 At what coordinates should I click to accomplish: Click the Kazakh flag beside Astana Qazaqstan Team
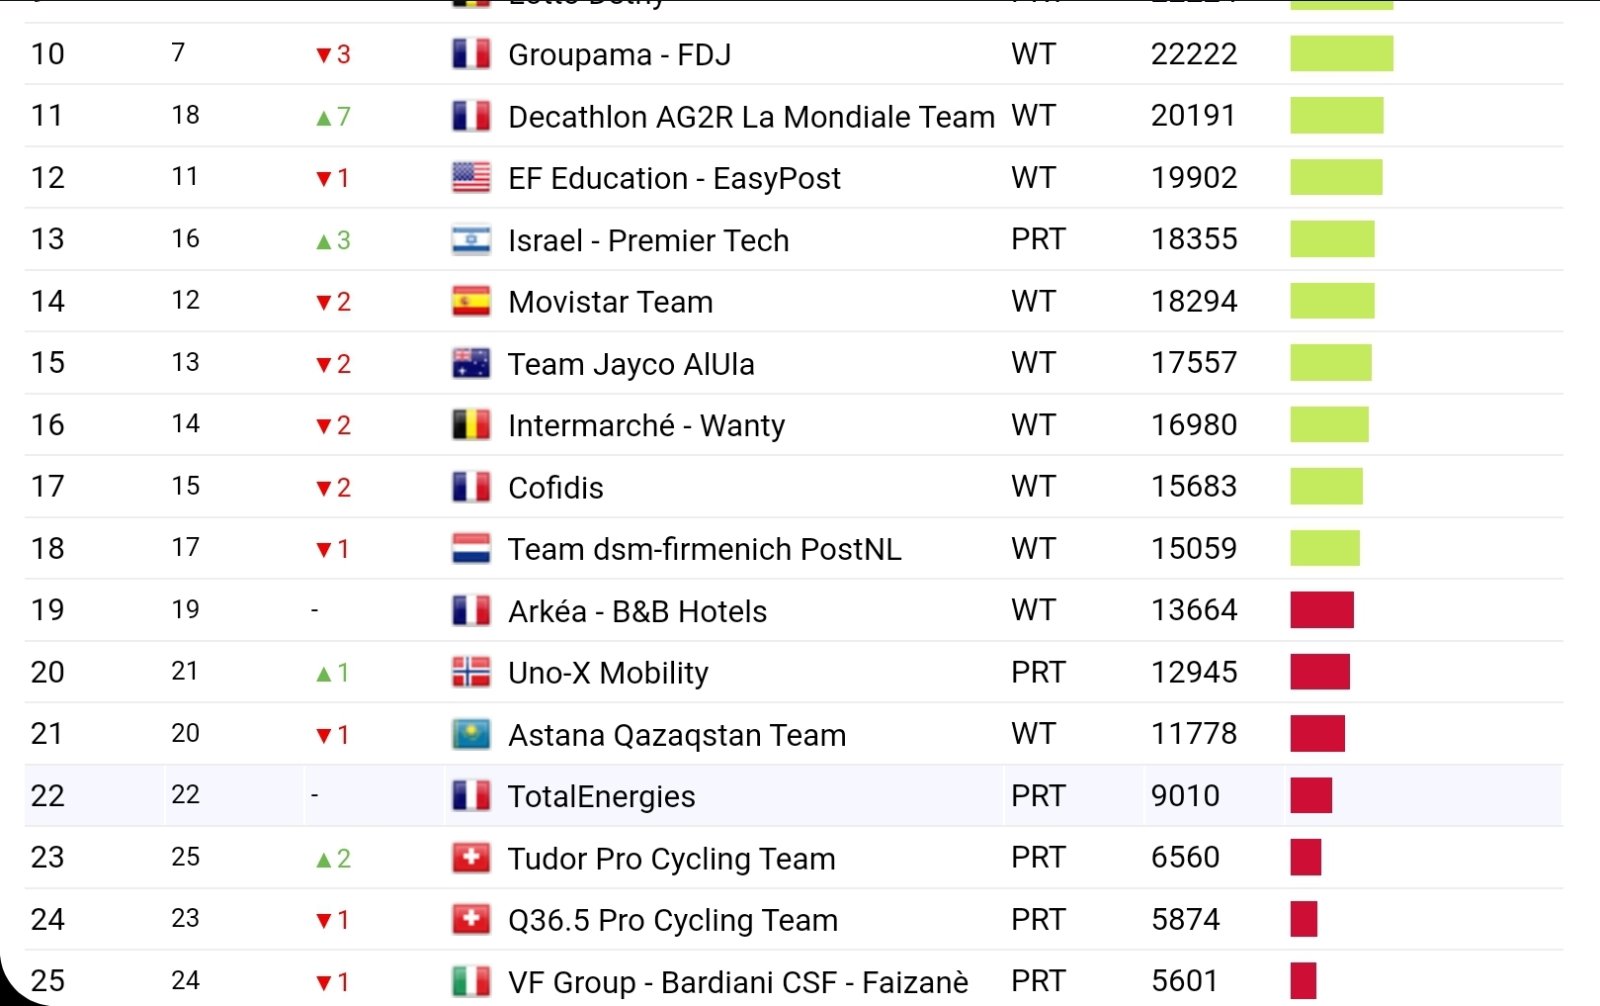471,735
